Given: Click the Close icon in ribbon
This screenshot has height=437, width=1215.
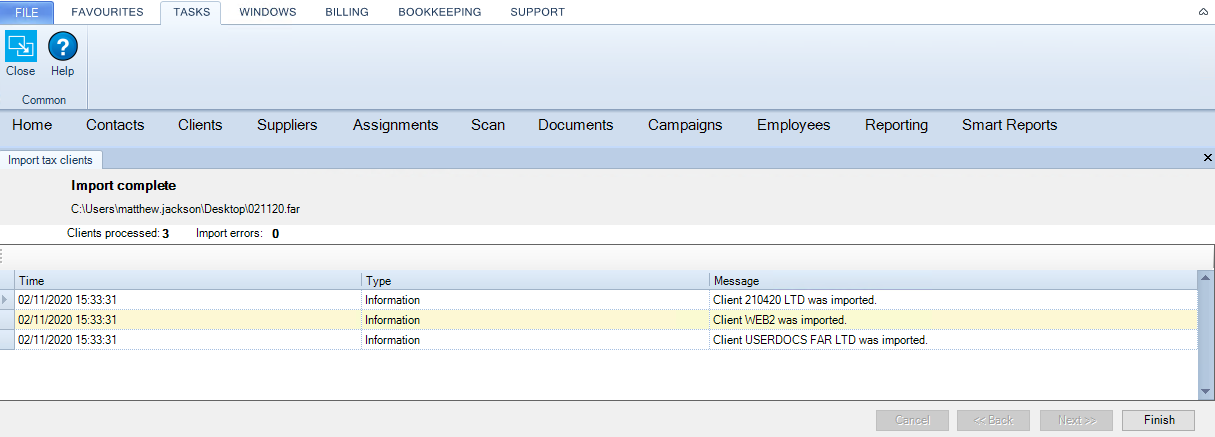Looking at the screenshot, I should point(20,55).
